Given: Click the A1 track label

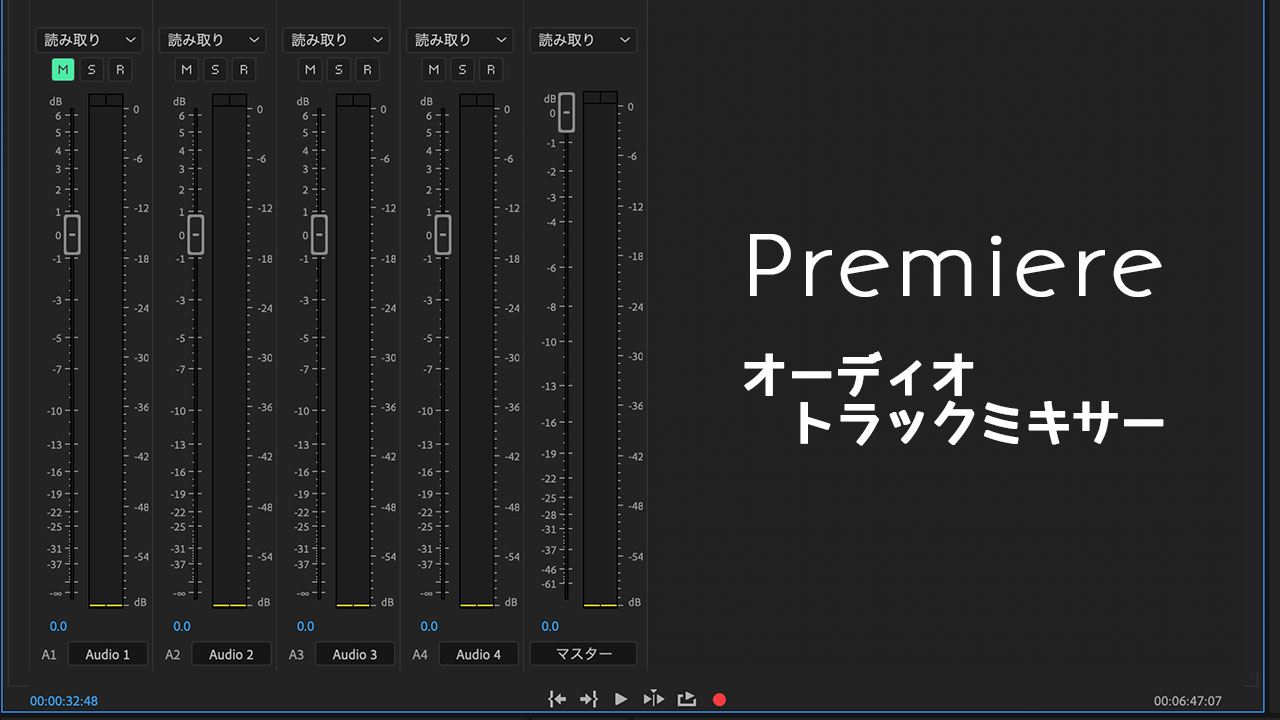Looking at the screenshot, I should coord(49,654).
